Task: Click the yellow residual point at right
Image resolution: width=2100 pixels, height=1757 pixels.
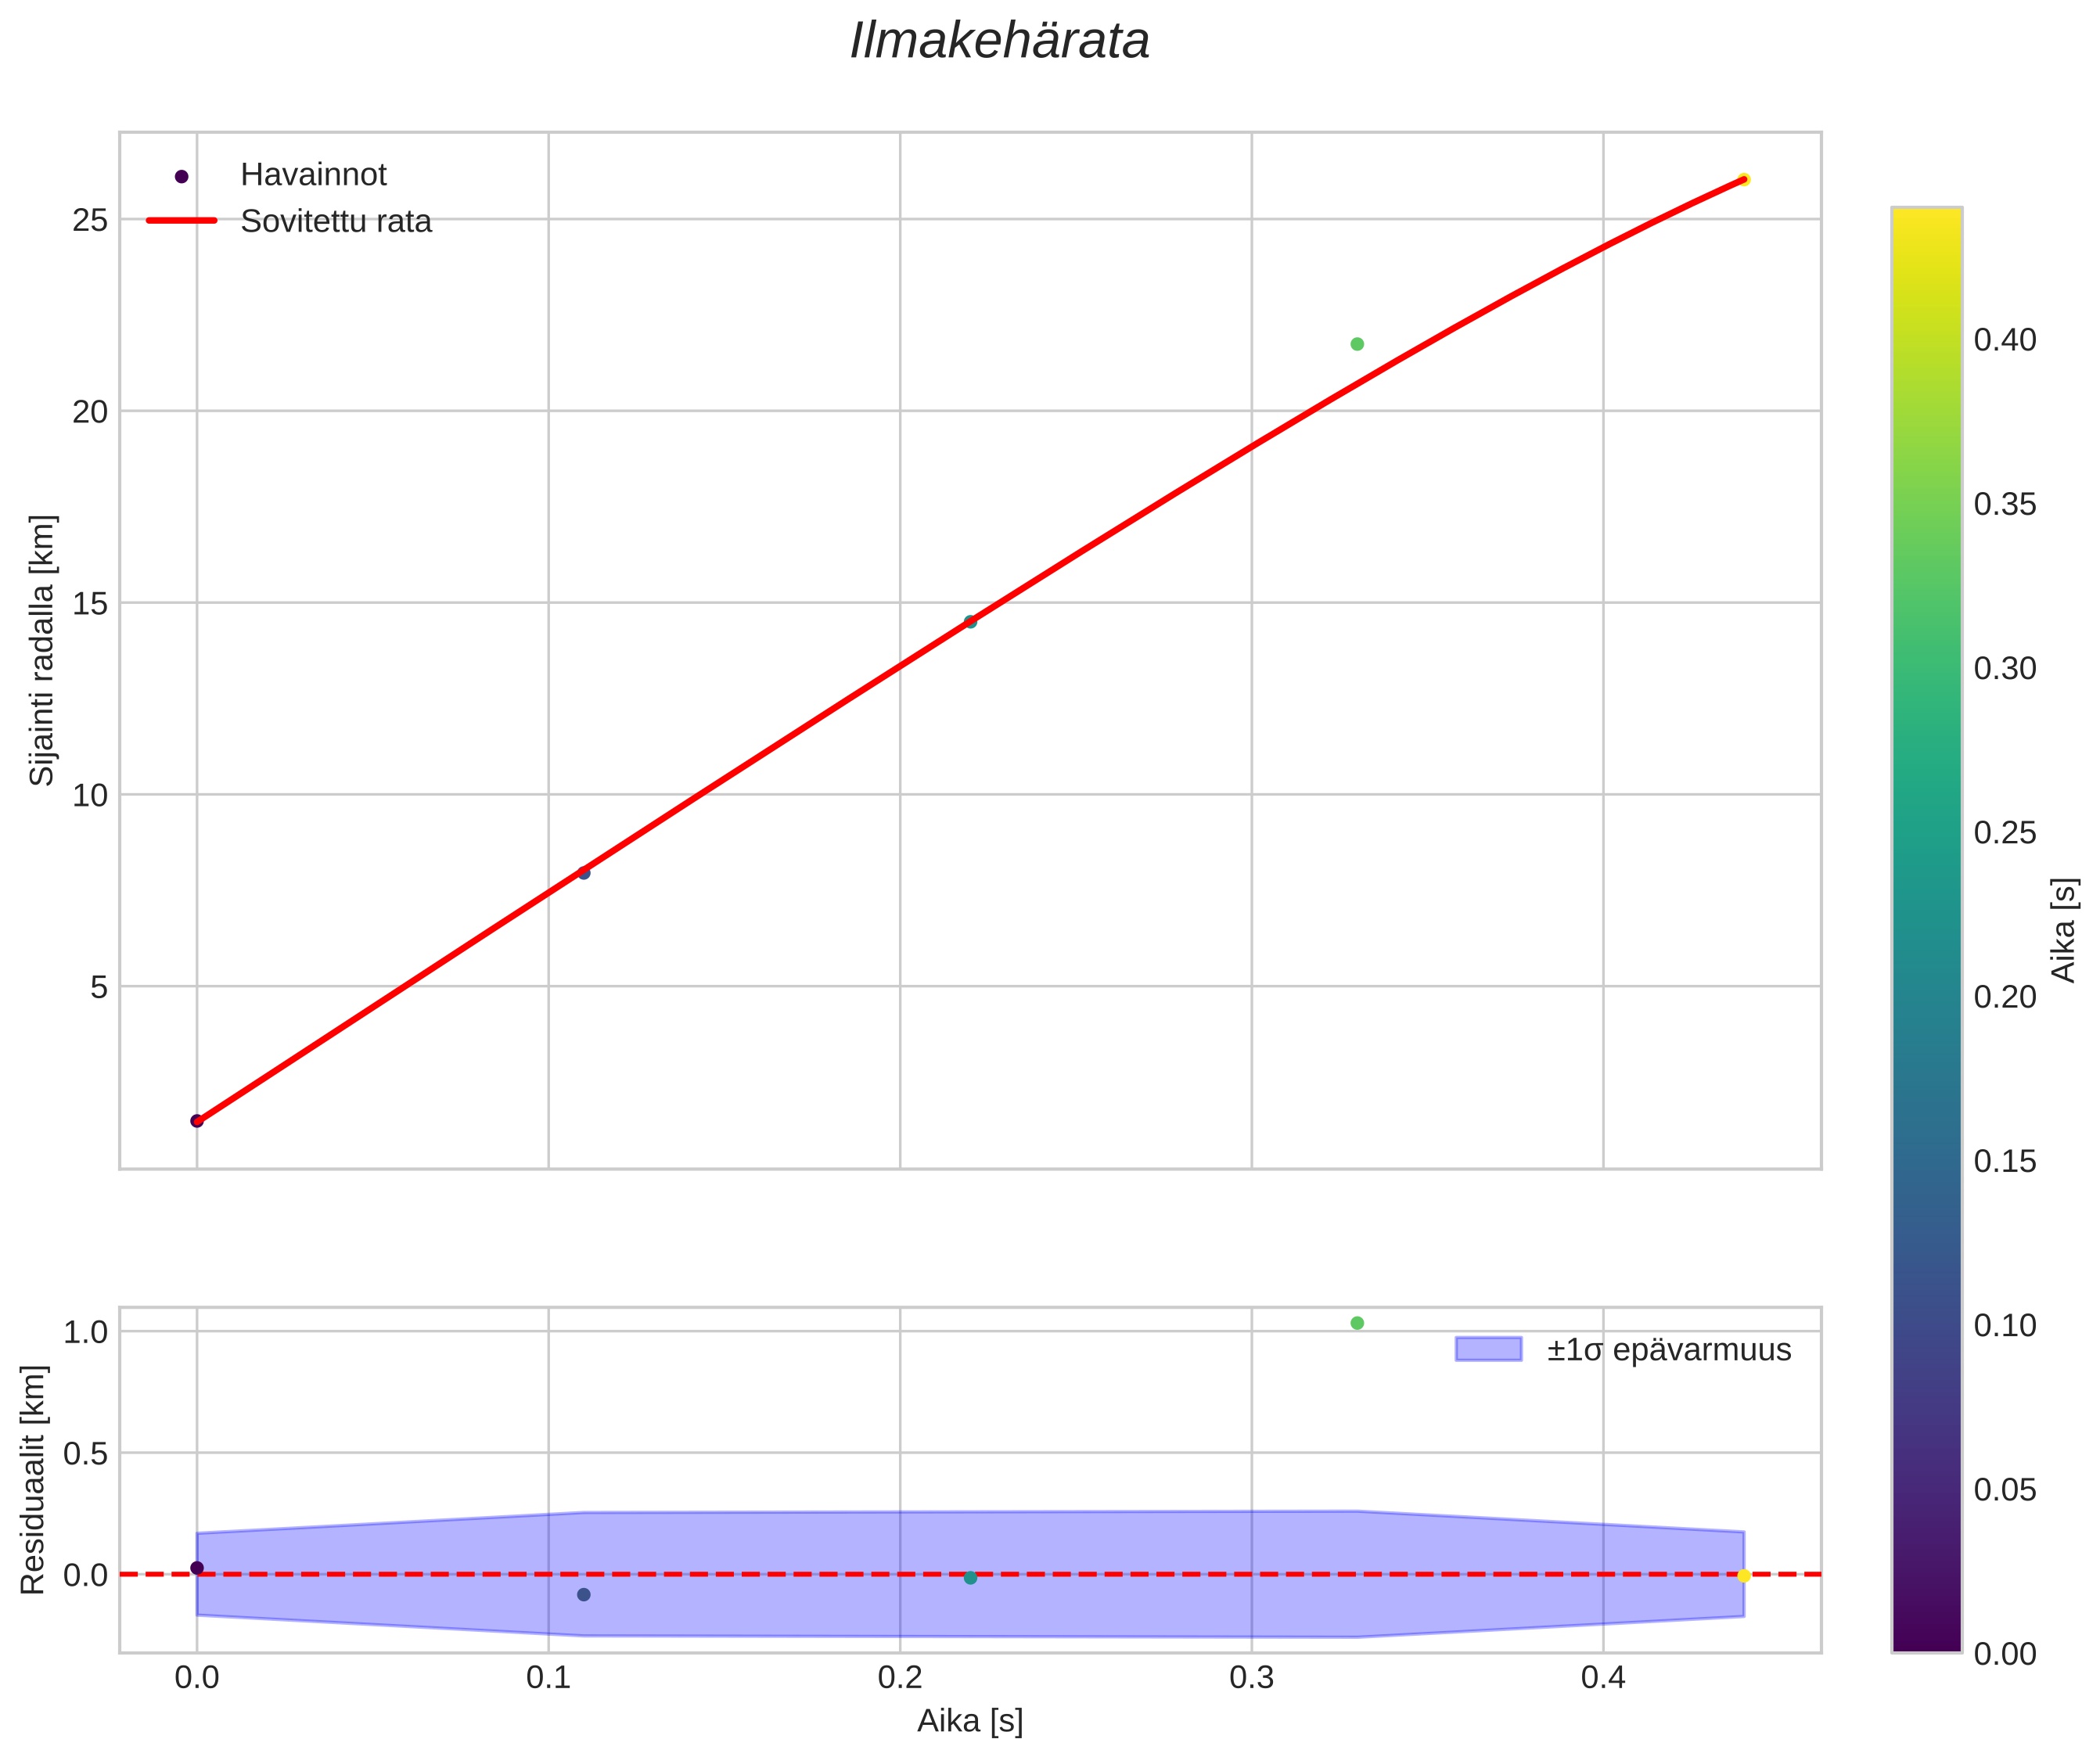Action: click(1743, 1576)
